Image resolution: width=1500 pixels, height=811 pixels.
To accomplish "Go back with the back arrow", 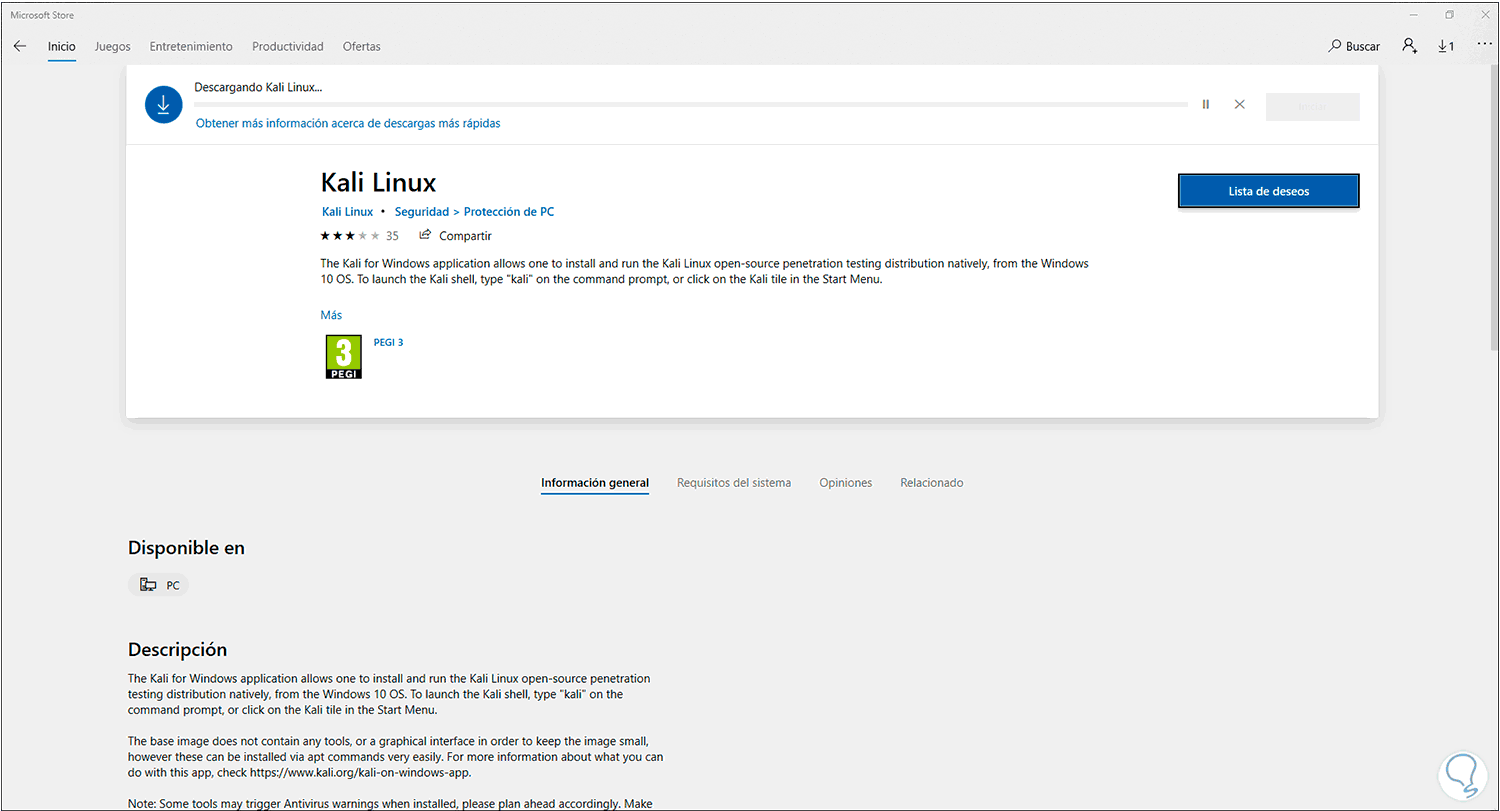I will point(20,46).
